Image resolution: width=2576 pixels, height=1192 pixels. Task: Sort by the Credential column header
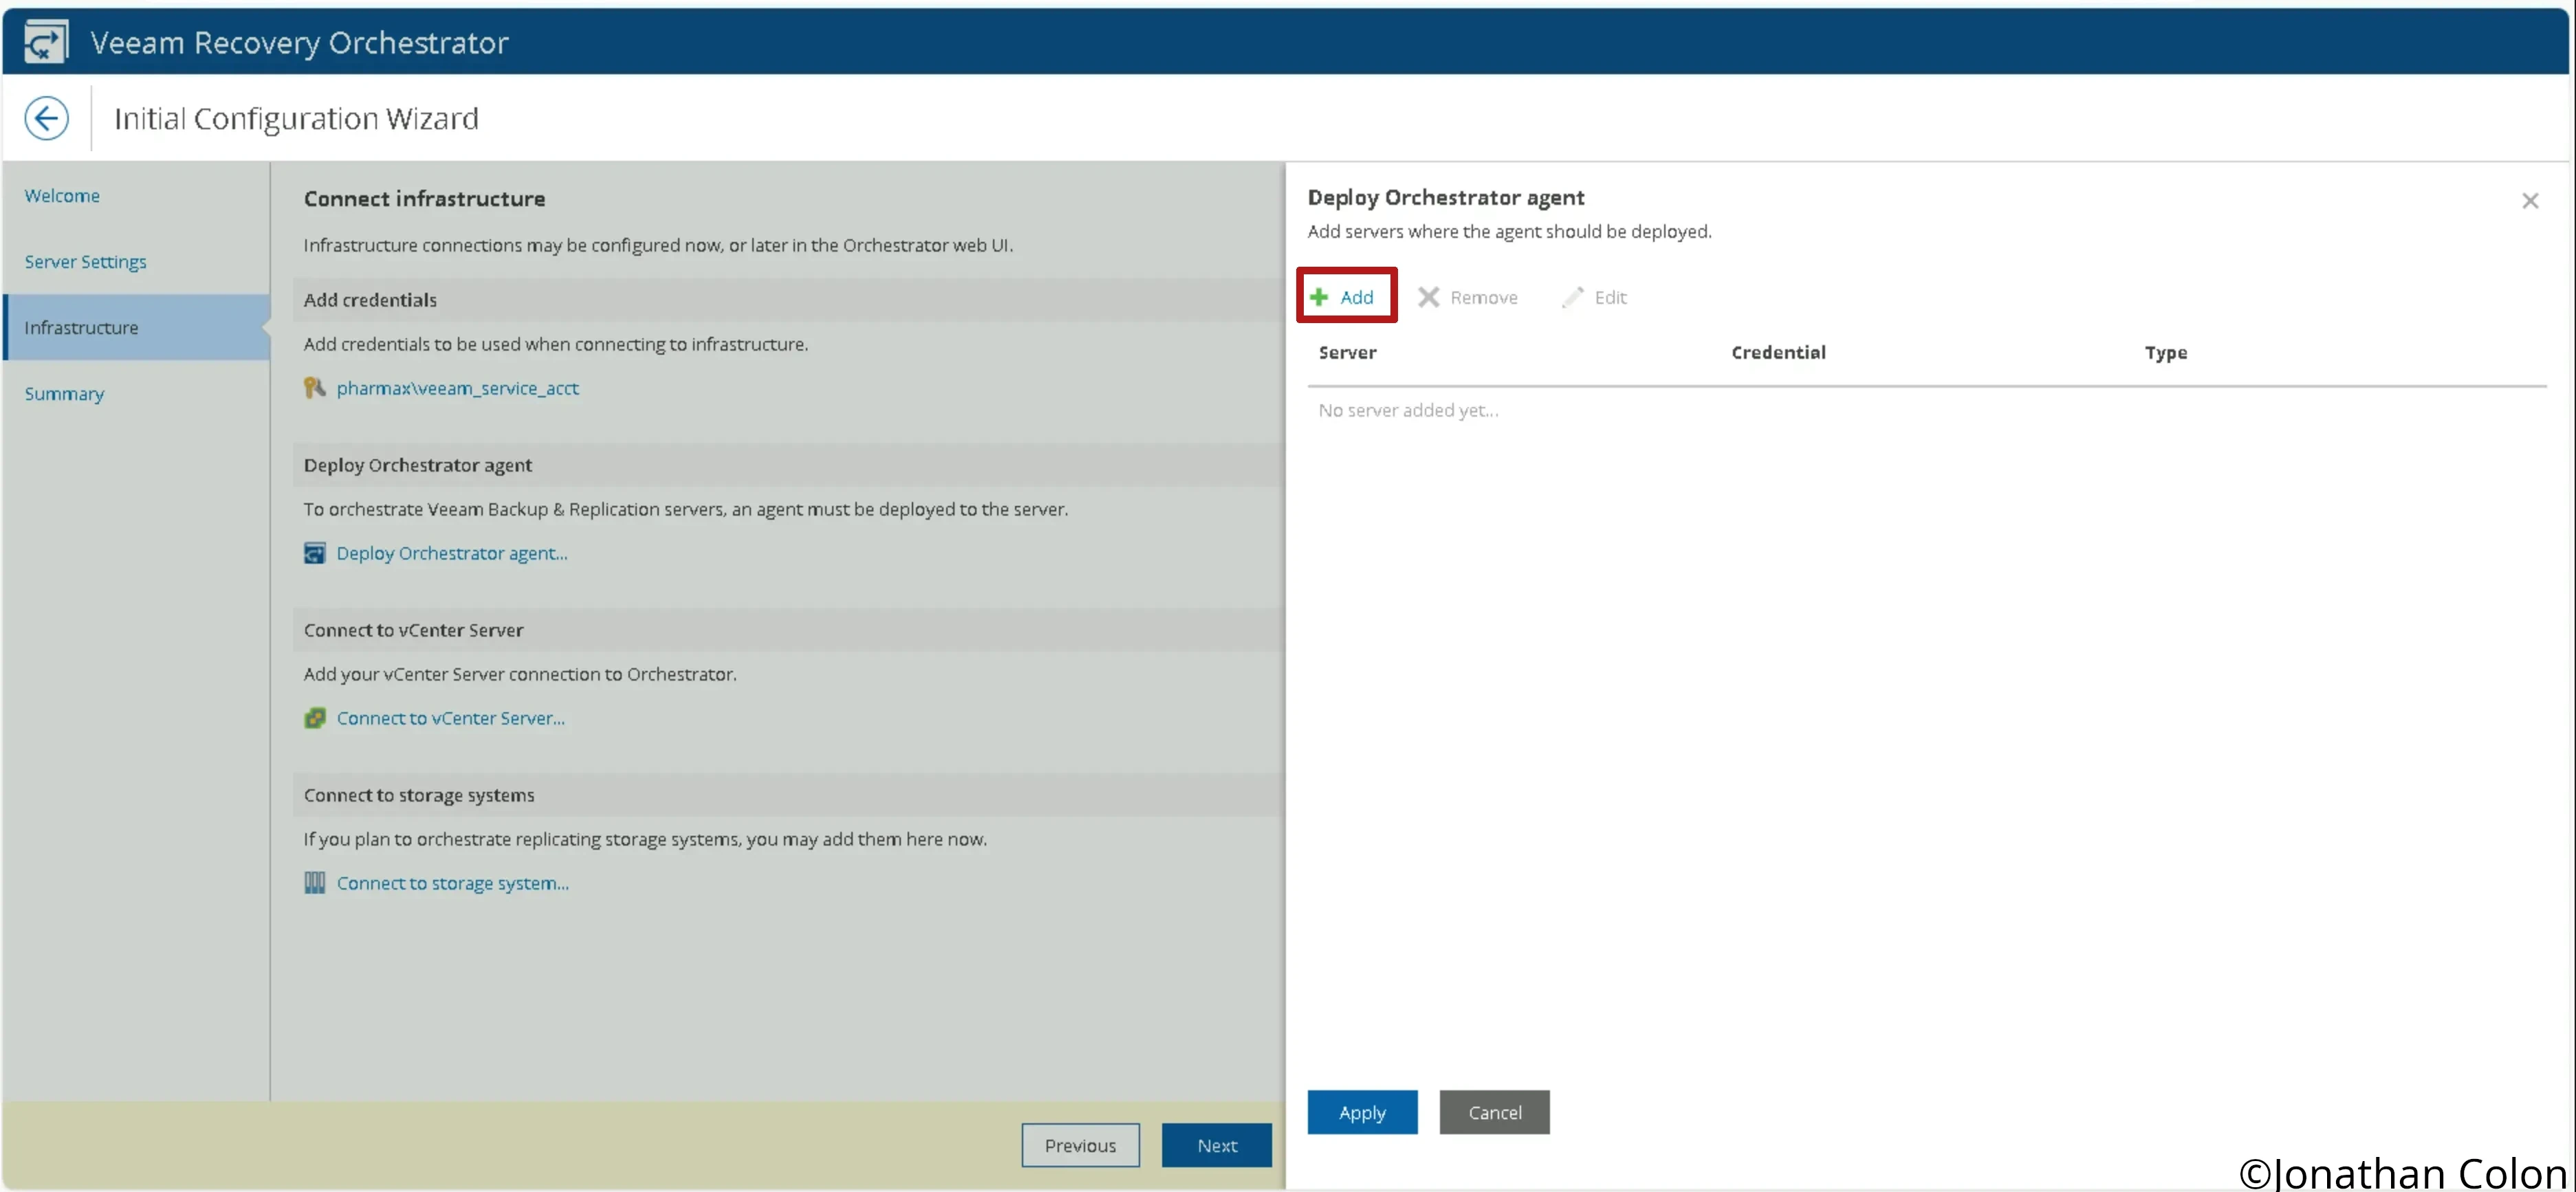tap(1778, 352)
